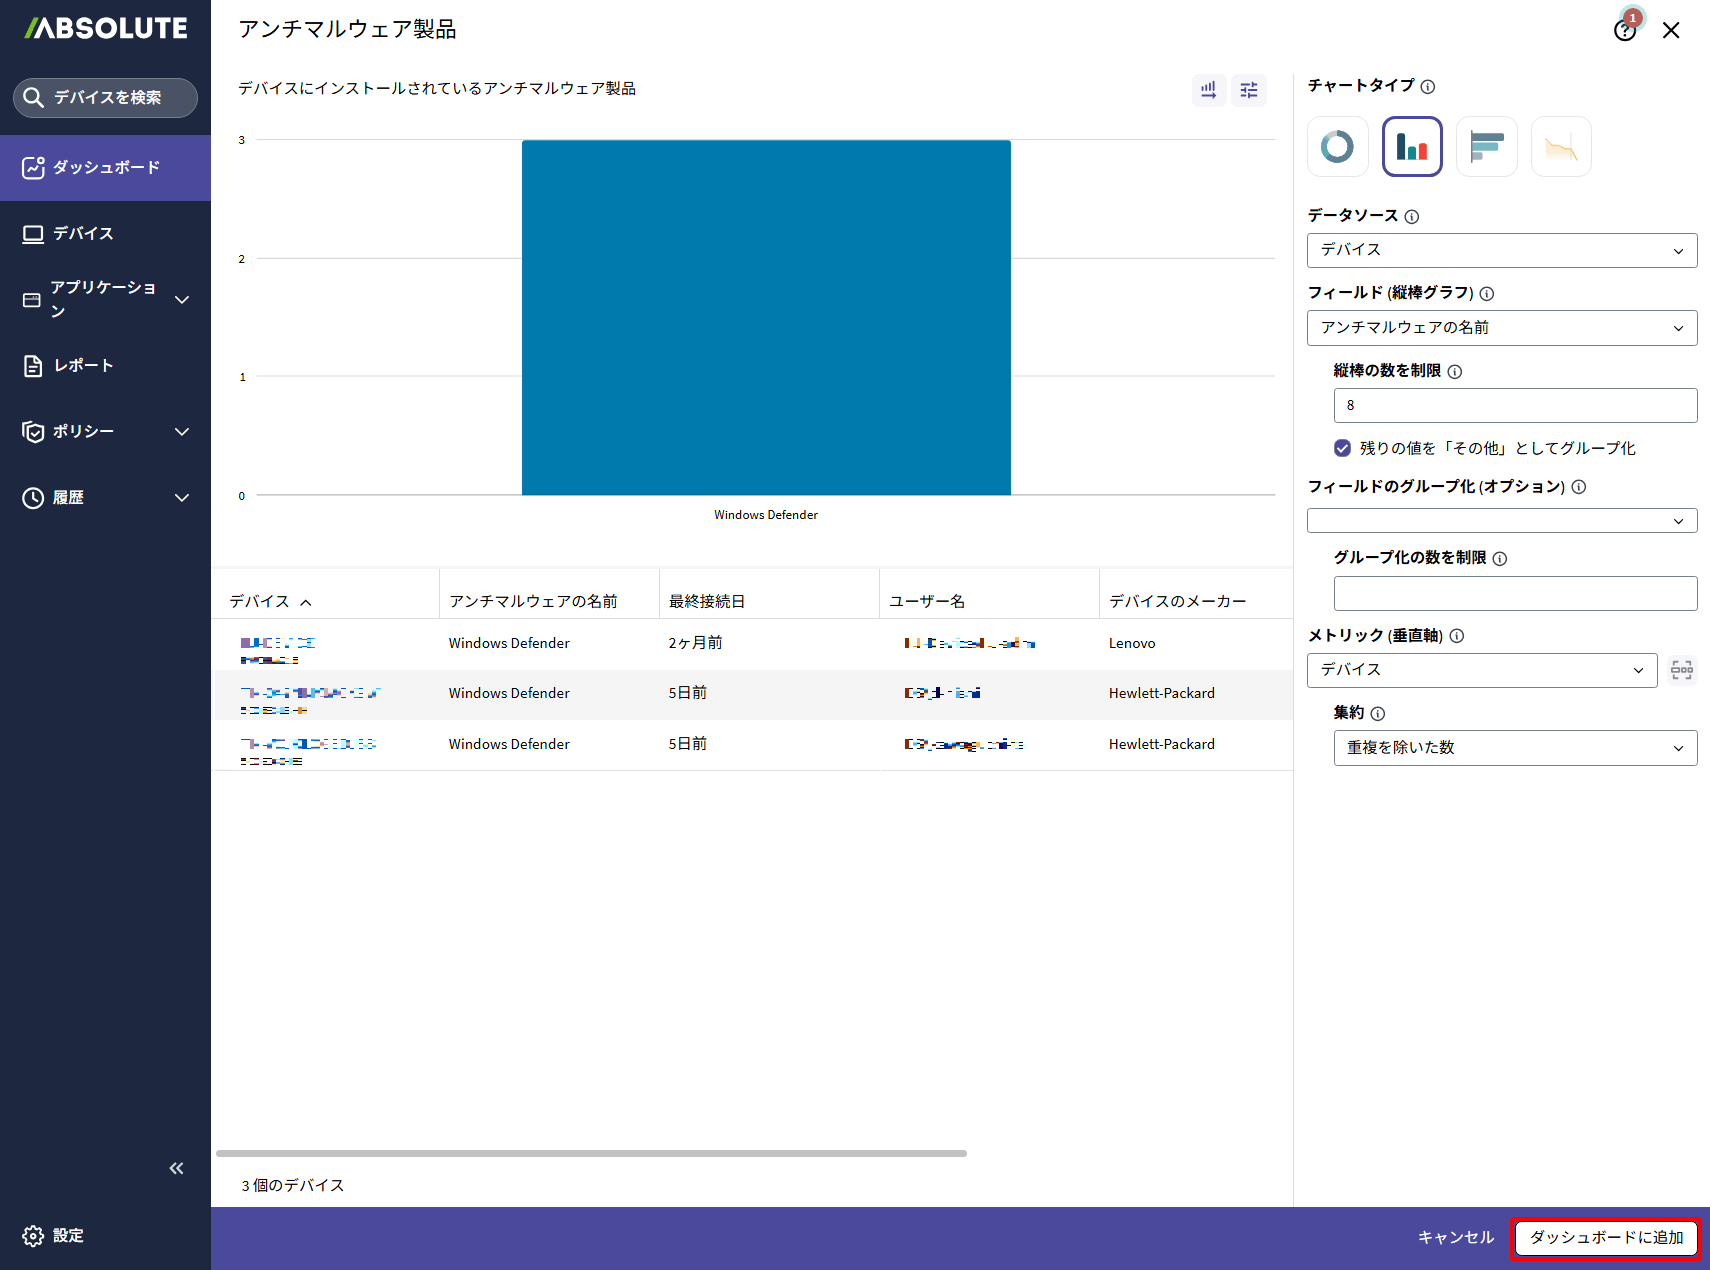Image resolution: width=1710 pixels, height=1270 pixels.
Task: Open the メトリック (垂直軸) dropdown
Action: 1482,670
